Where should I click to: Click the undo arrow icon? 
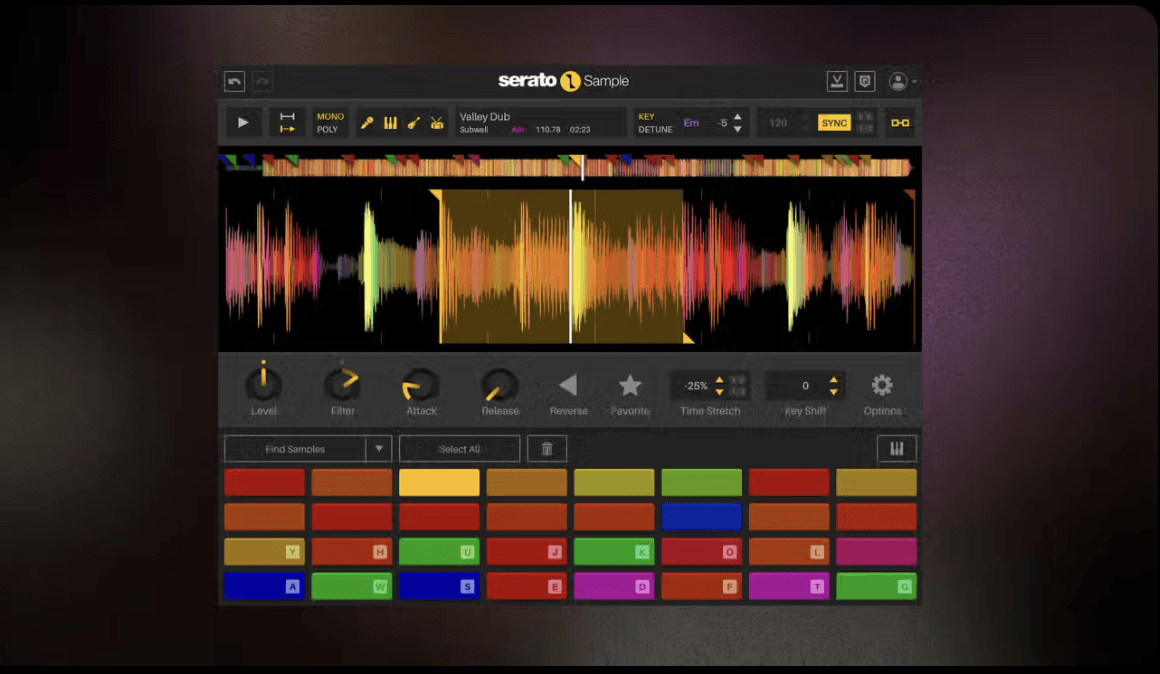(x=235, y=81)
